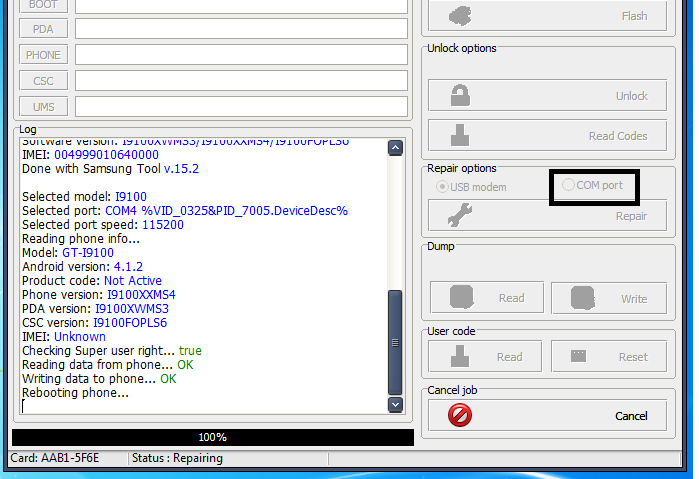Click the stamp icon on Read Codes
Viewport: 699px width, 479px height.
click(x=460, y=135)
